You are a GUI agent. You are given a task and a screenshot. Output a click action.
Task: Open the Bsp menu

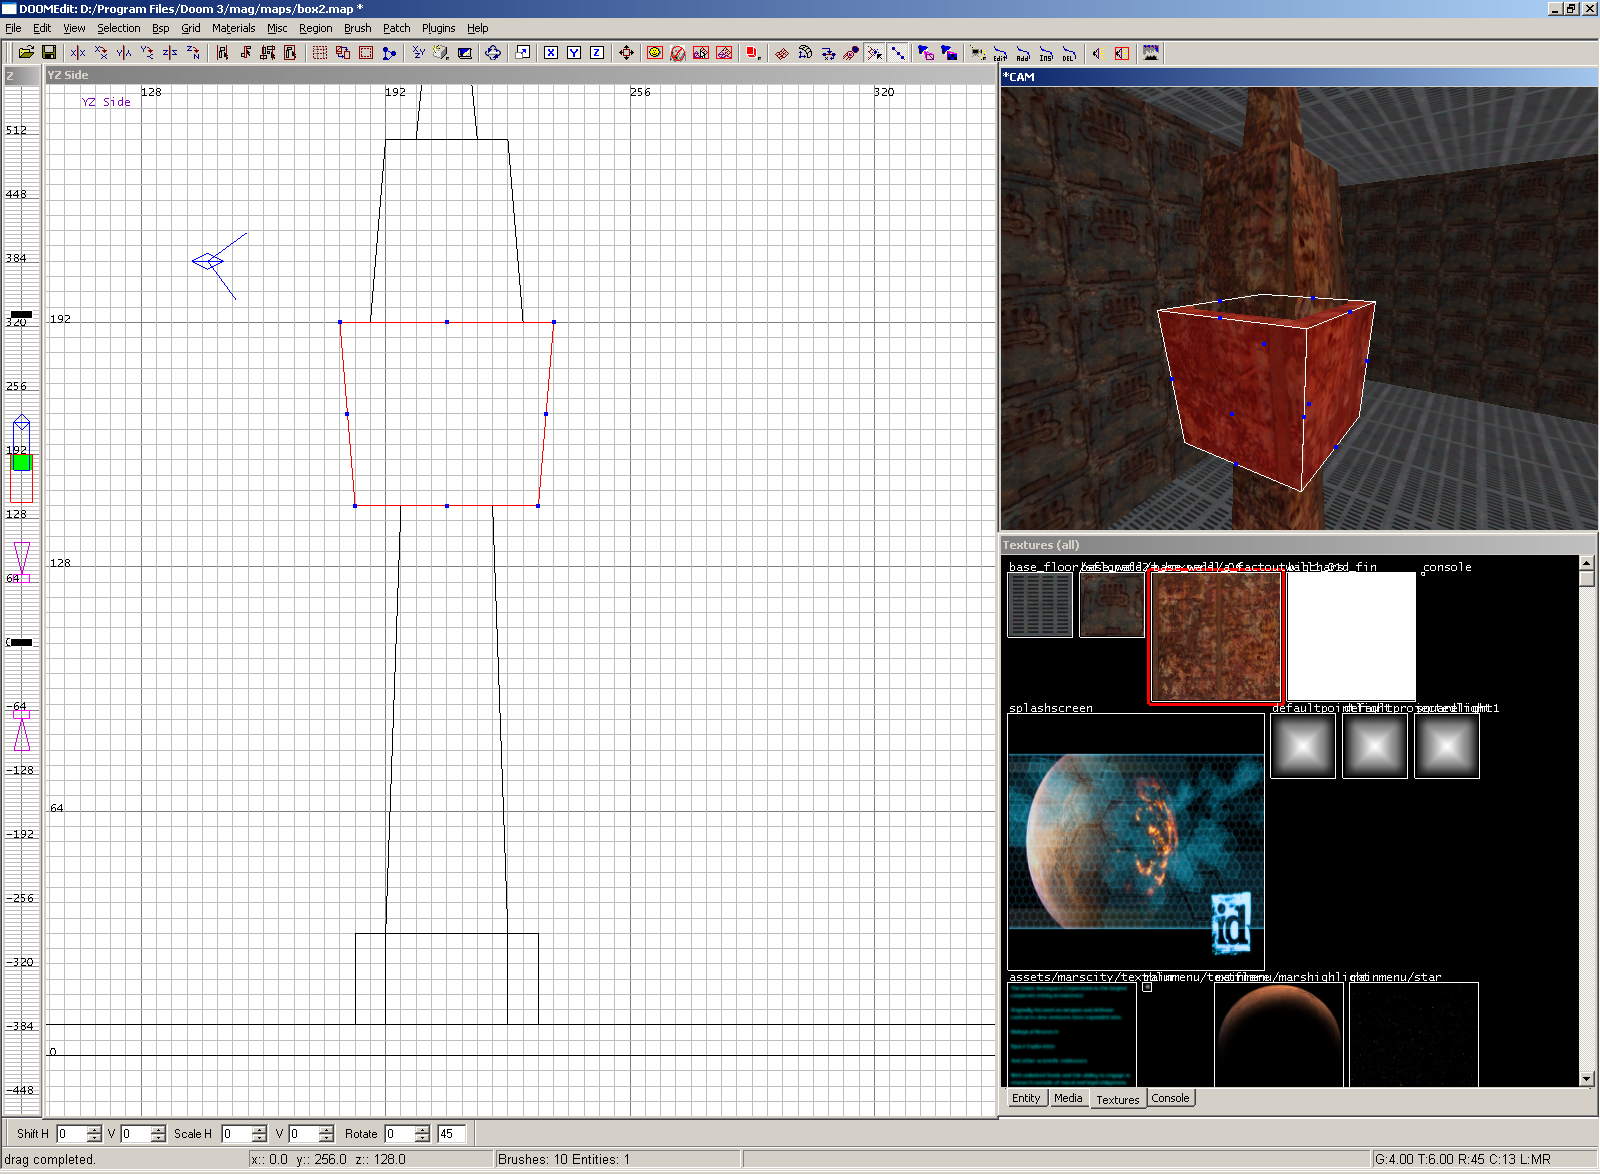pyautogui.click(x=160, y=28)
